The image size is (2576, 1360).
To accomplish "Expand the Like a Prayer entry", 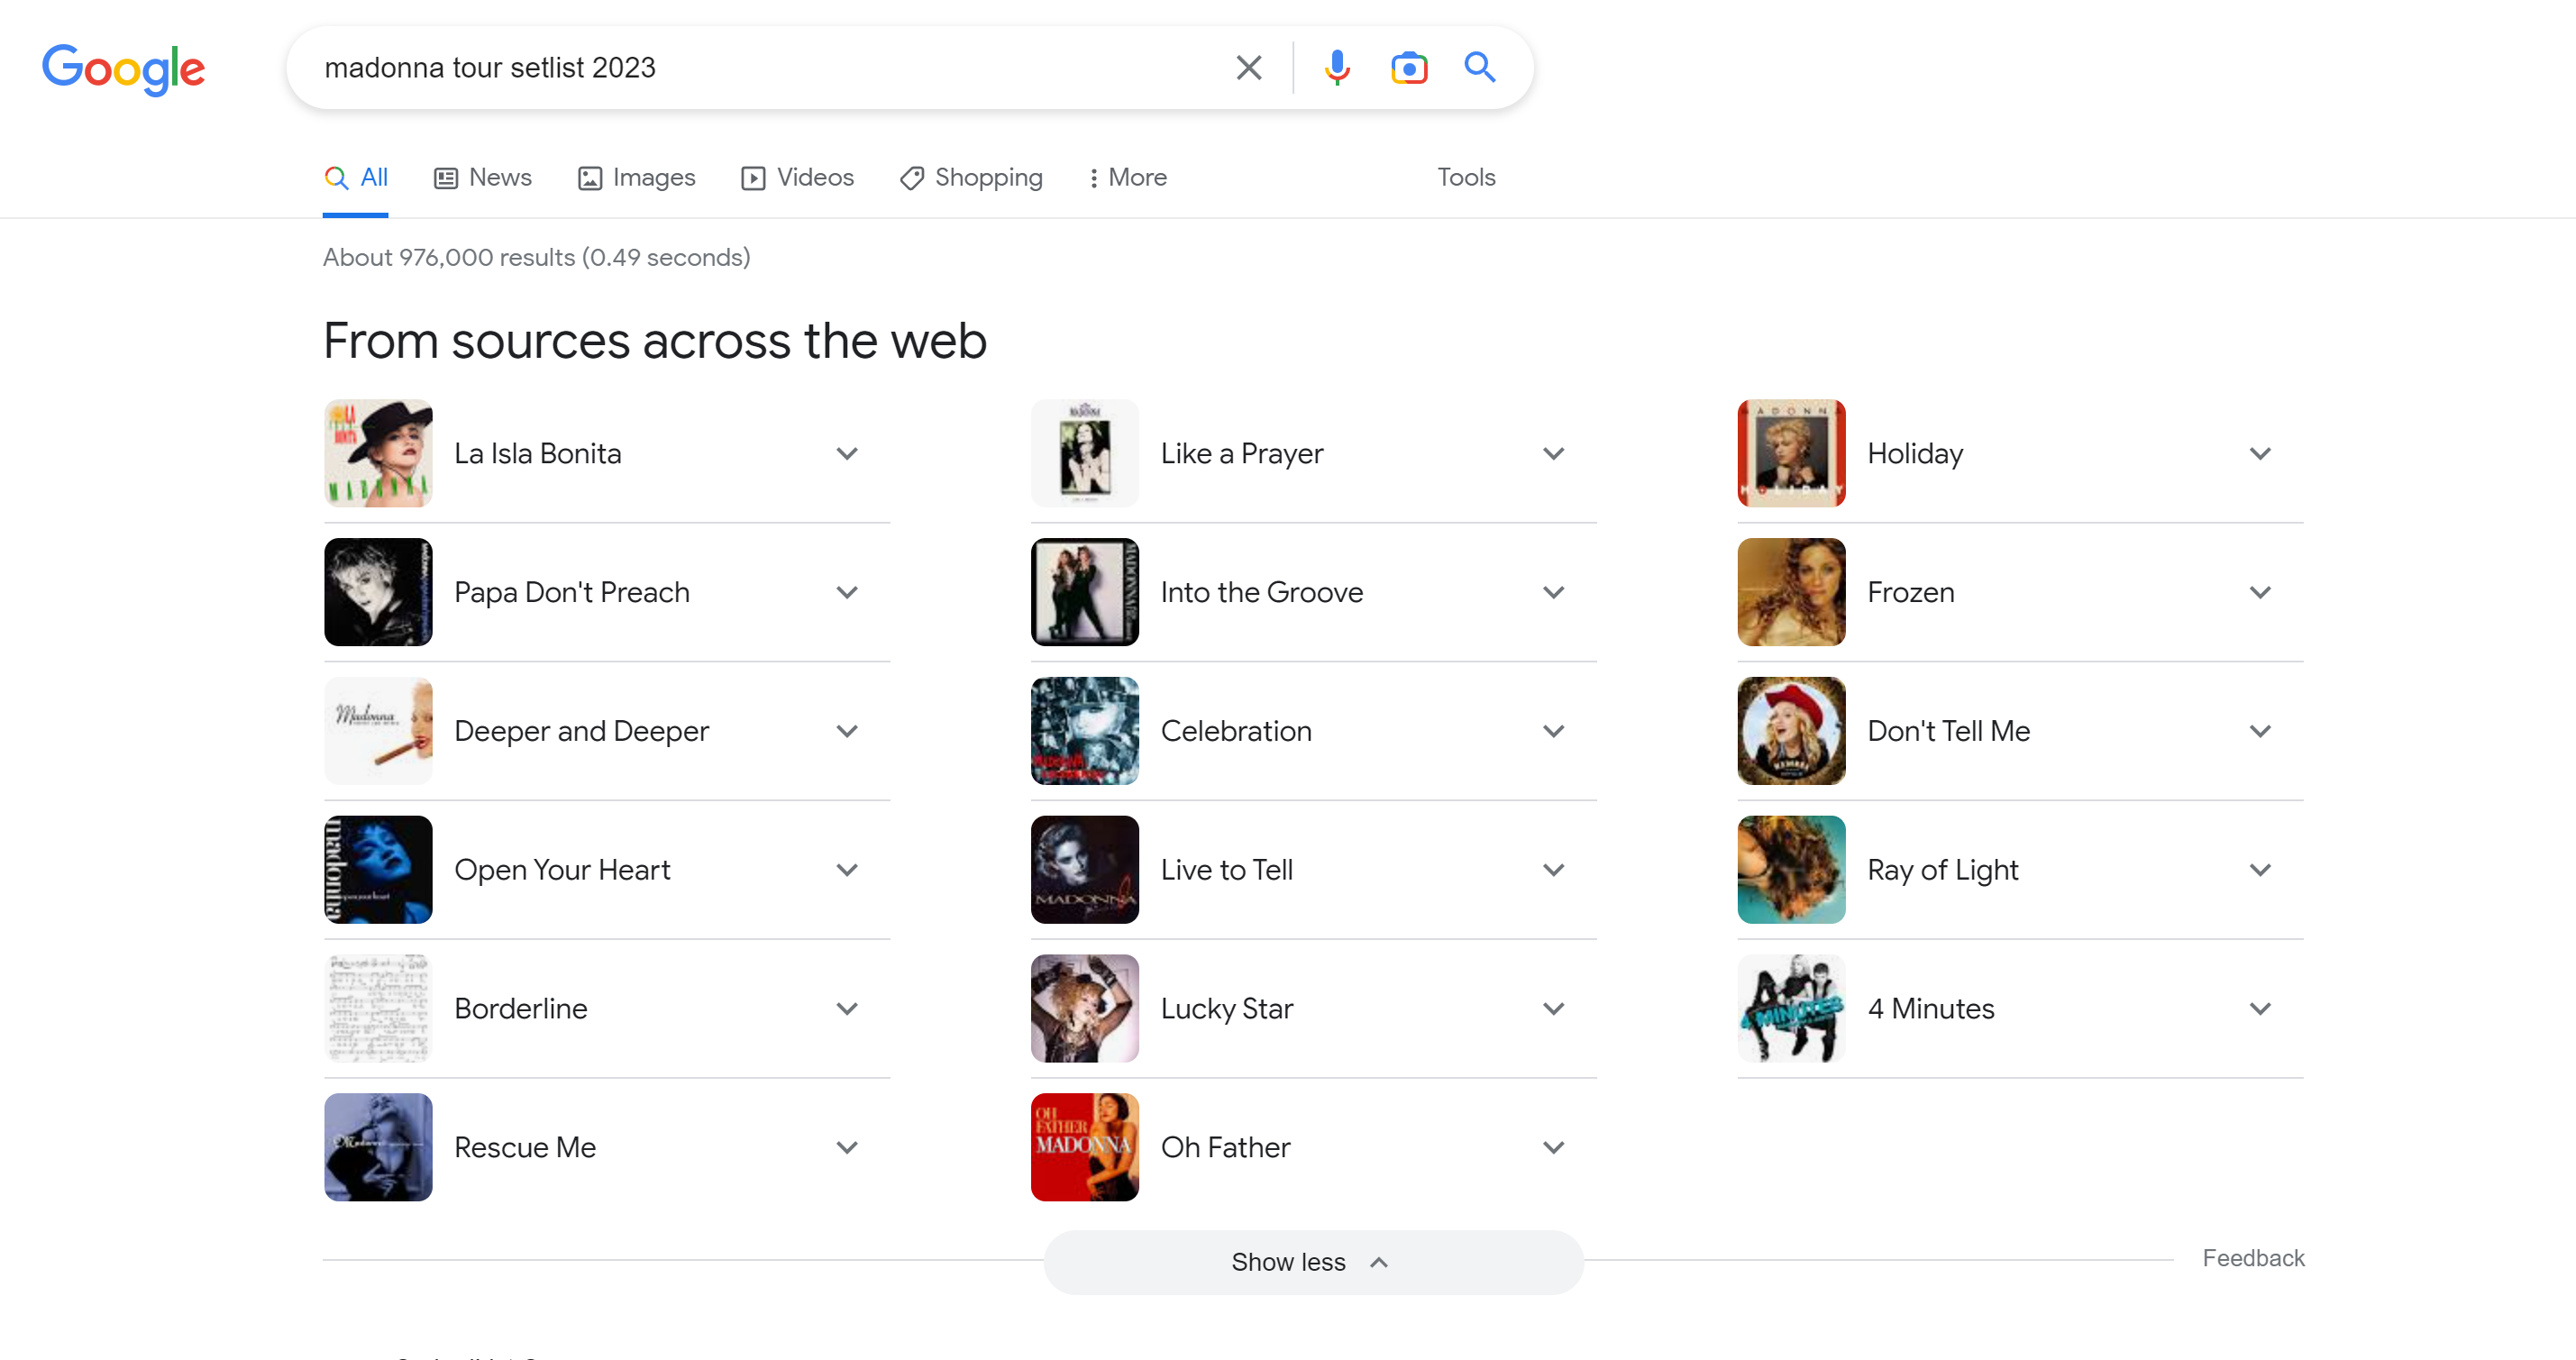I will pyautogui.click(x=1554, y=454).
